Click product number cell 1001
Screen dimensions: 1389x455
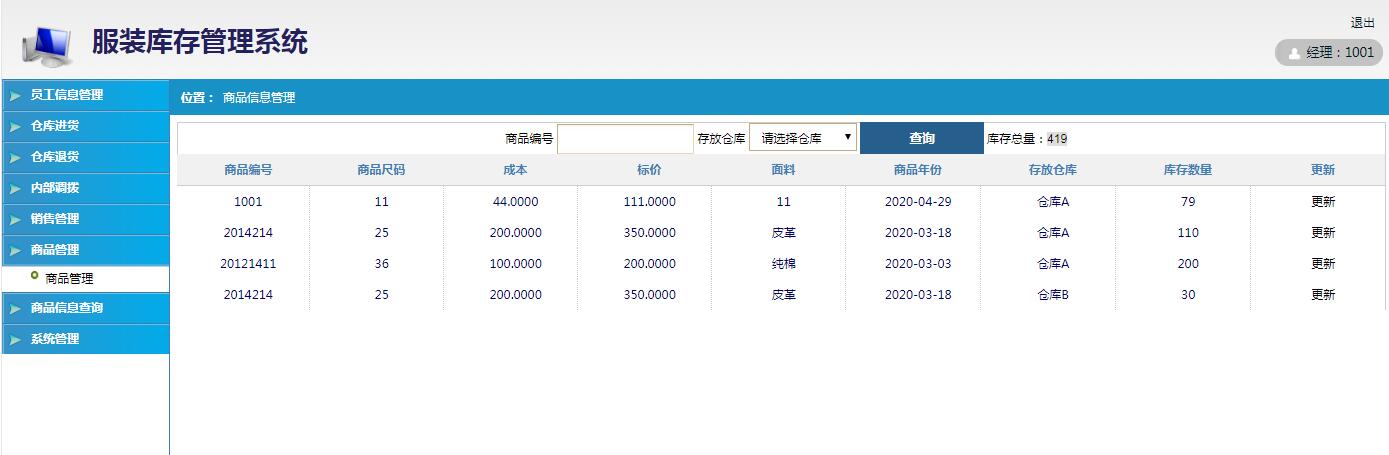pos(248,202)
